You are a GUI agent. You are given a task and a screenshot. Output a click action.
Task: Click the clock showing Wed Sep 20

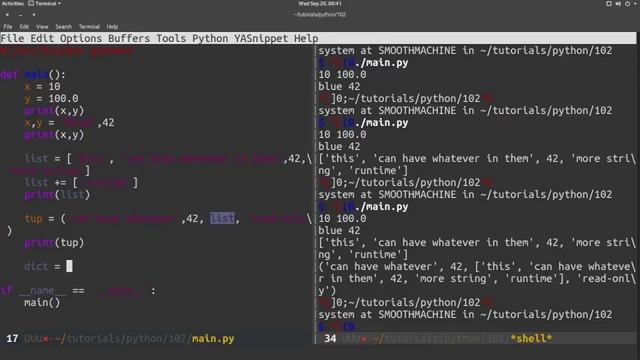point(320,4)
